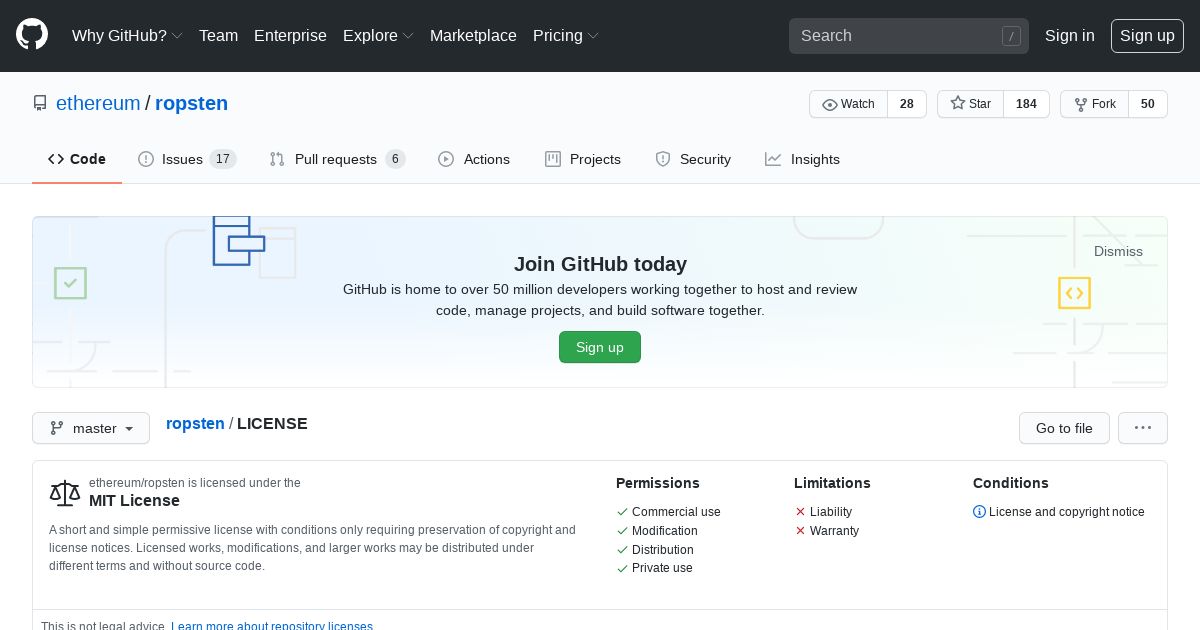
Task: Switch to the Projects tab
Action: [583, 159]
